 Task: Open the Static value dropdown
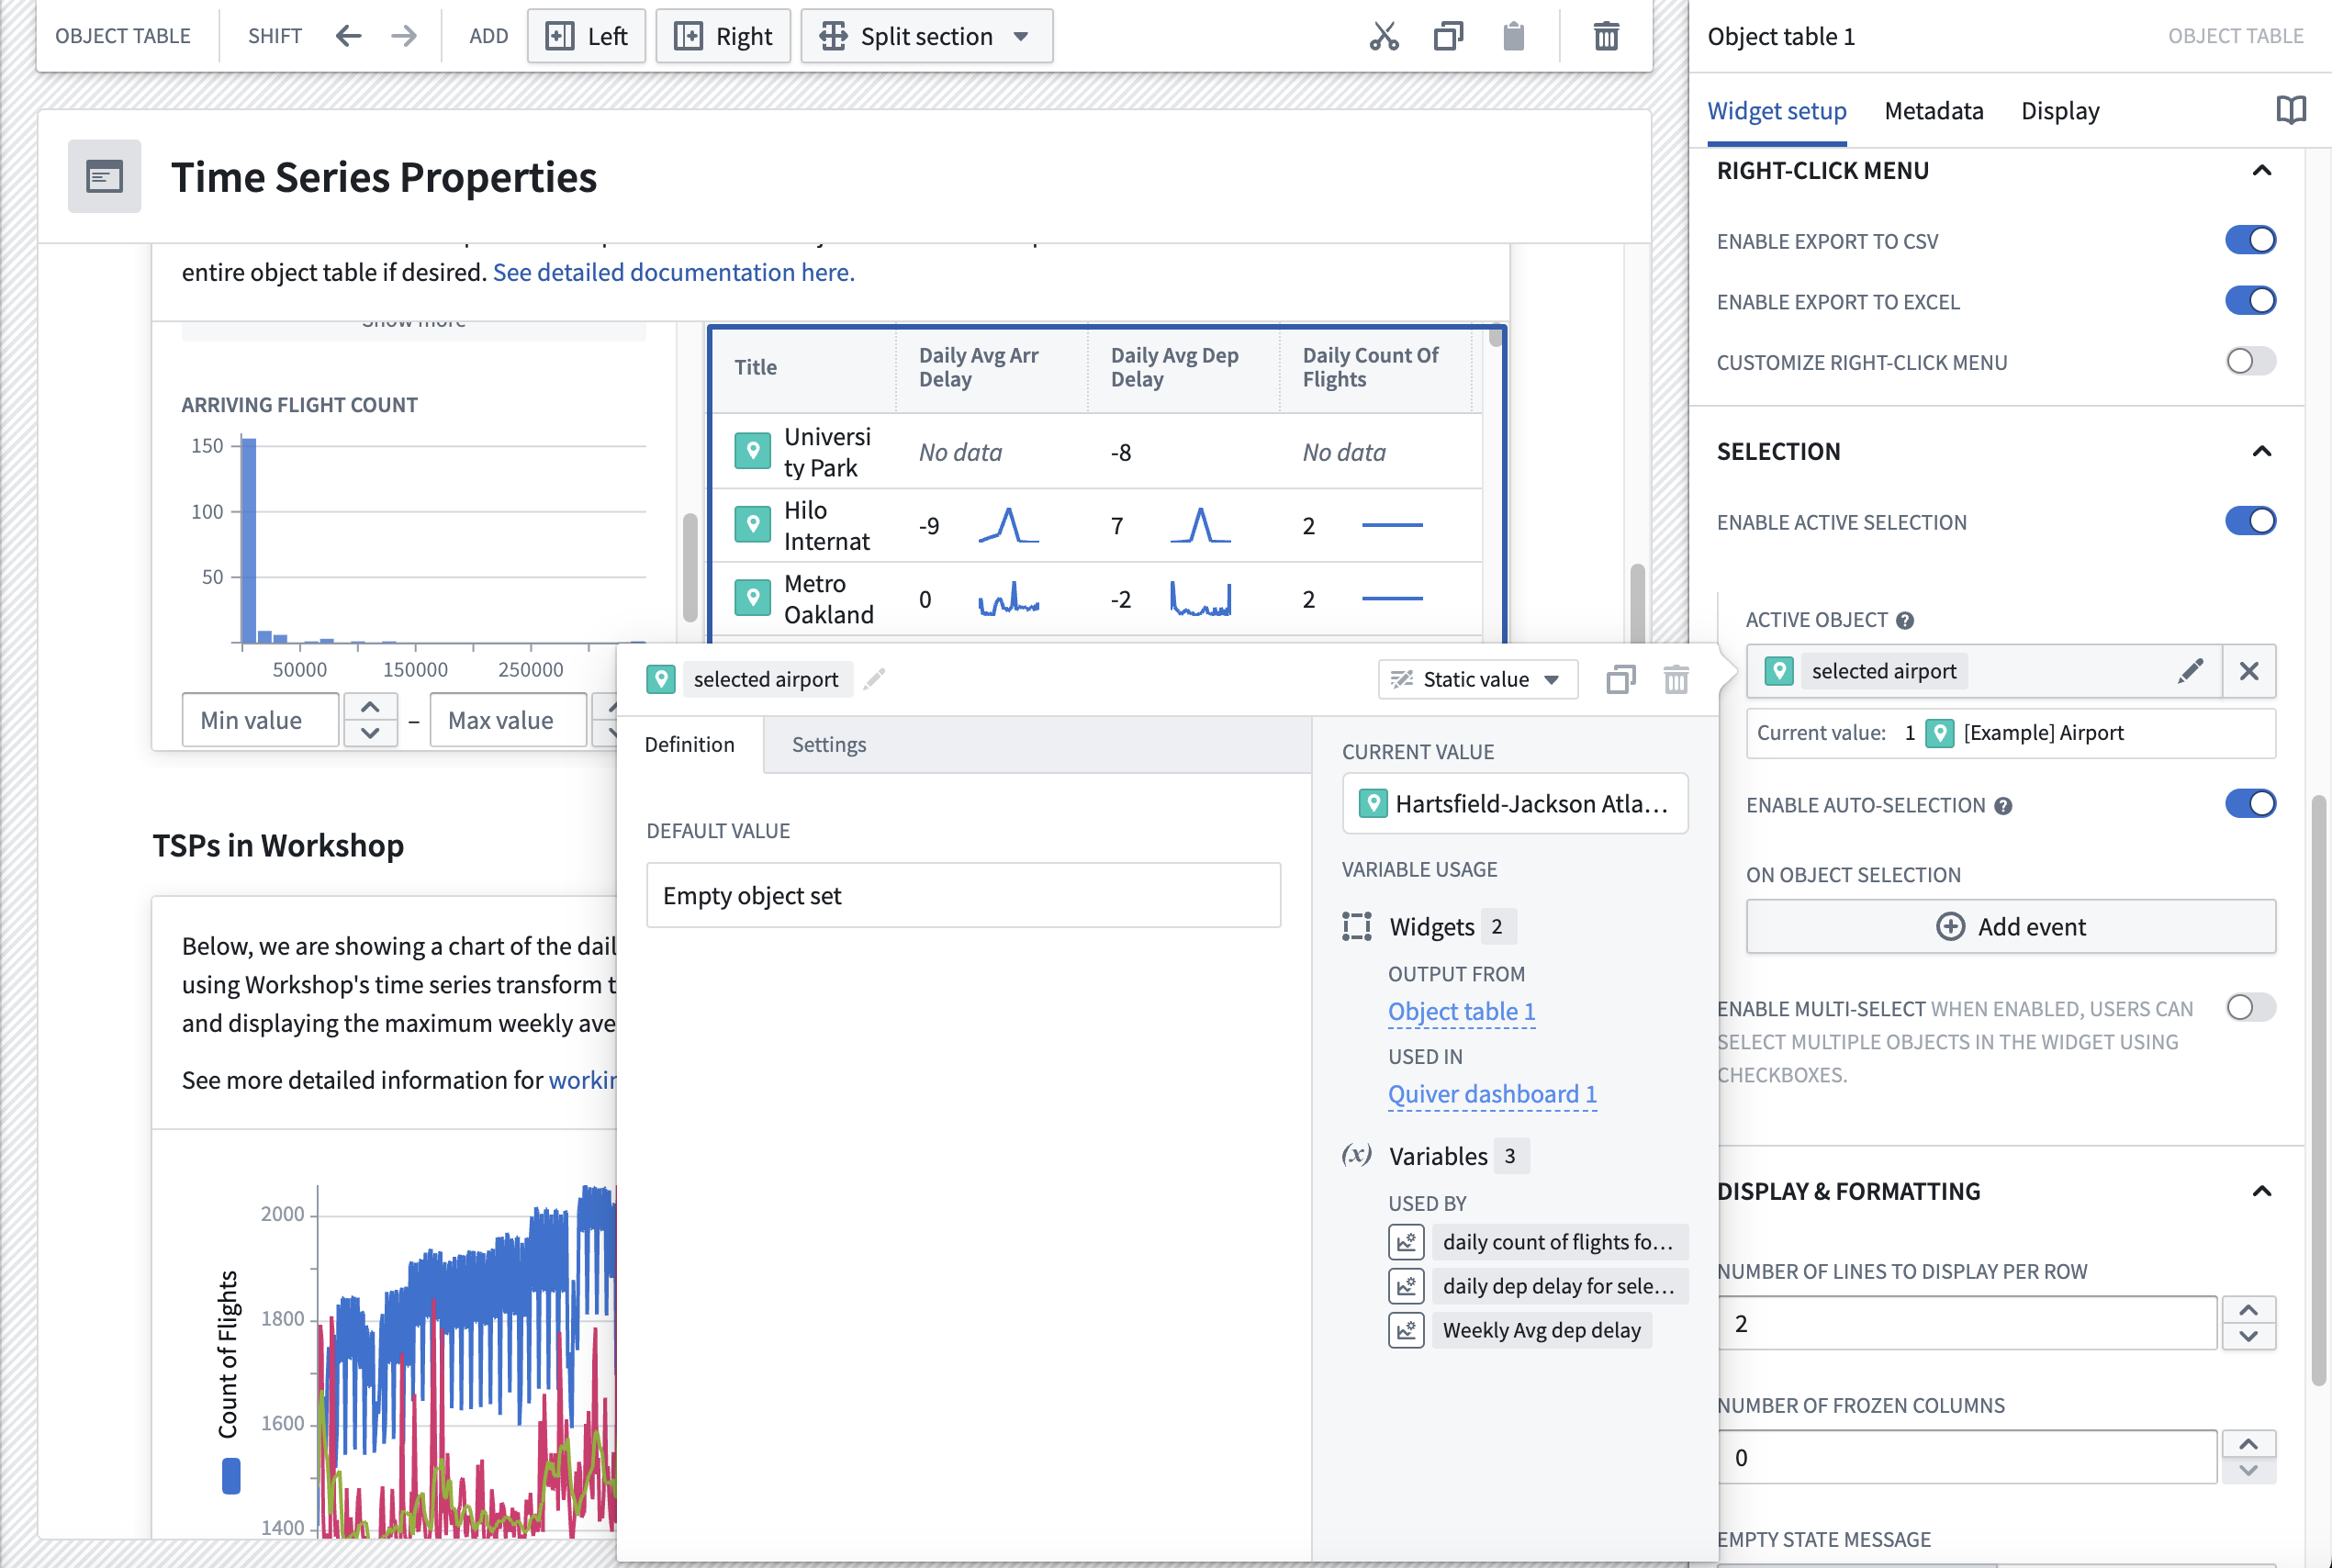pos(1477,679)
